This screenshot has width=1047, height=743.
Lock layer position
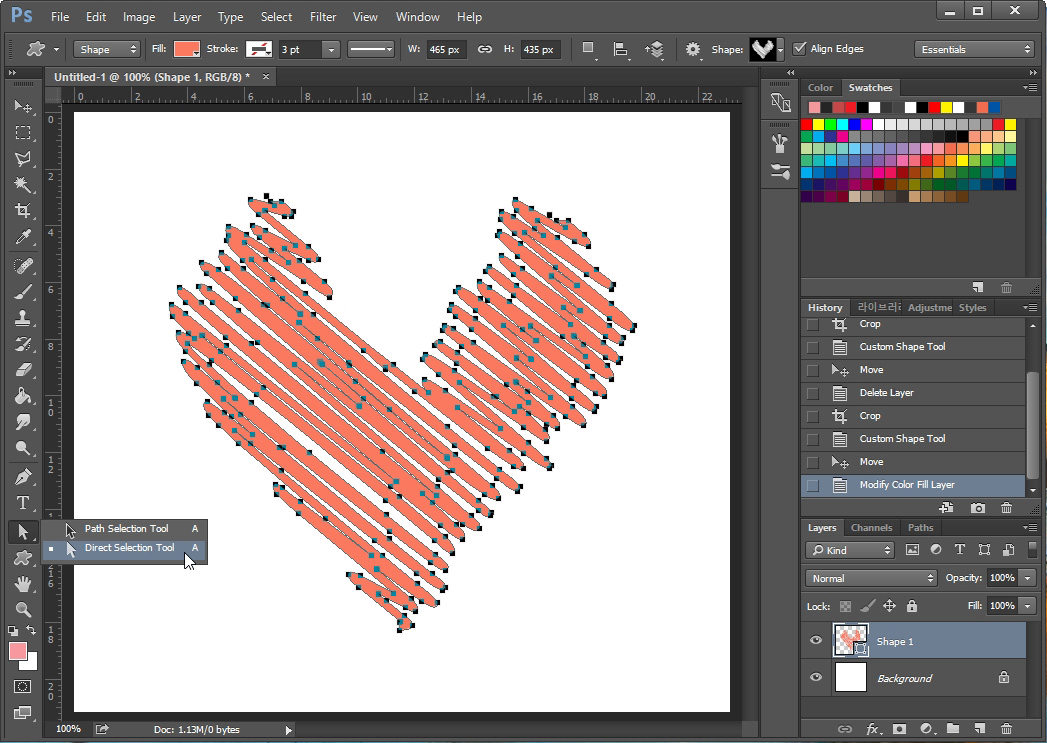[x=889, y=606]
